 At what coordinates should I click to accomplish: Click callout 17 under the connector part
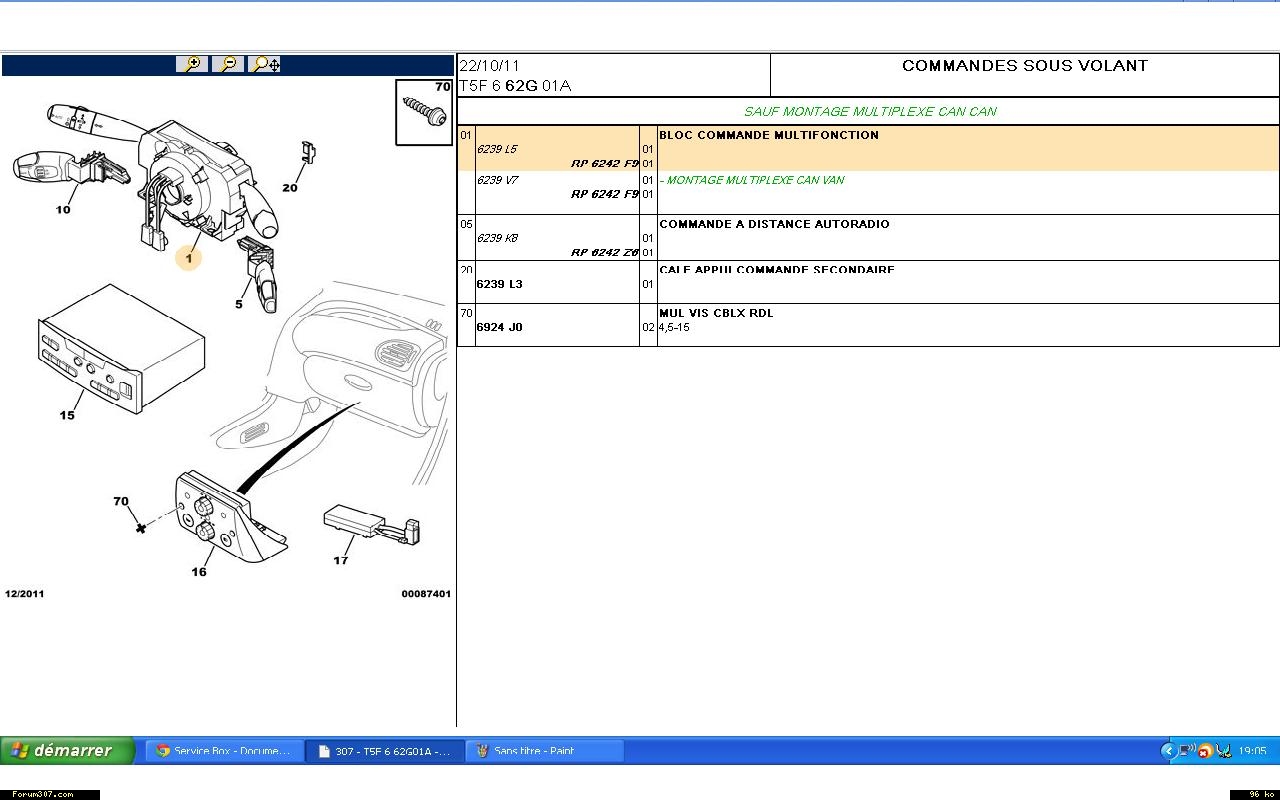pos(341,560)
